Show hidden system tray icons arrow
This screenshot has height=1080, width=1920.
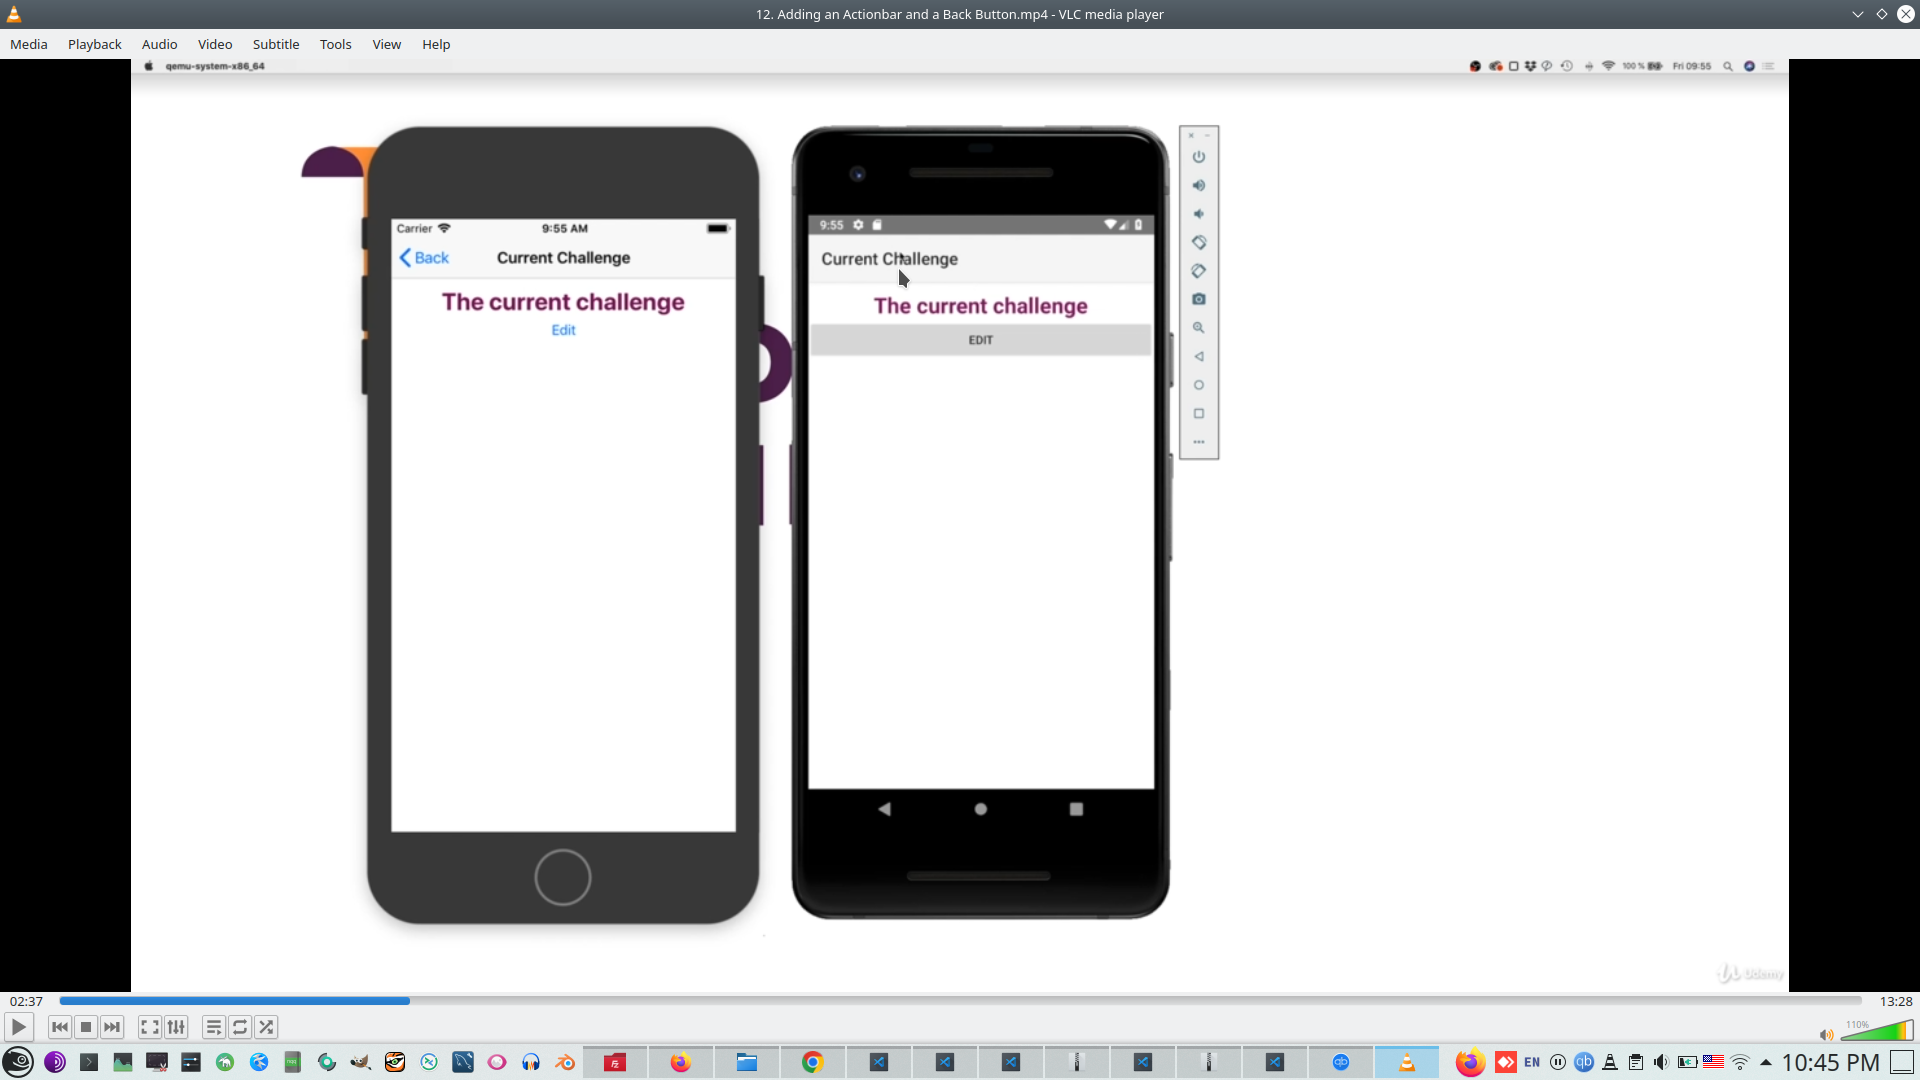click(x=1766, y=1062)
